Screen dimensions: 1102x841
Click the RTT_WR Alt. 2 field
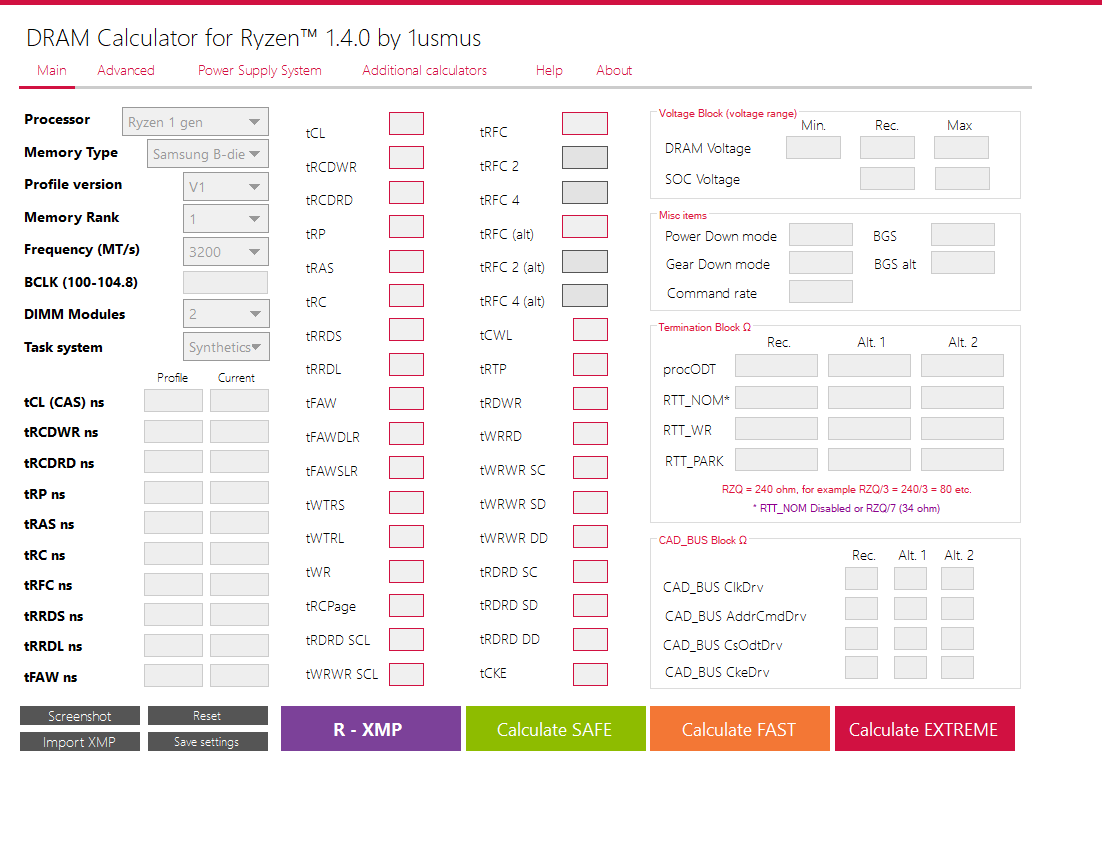pyautogui.click(x=962, y=428)
